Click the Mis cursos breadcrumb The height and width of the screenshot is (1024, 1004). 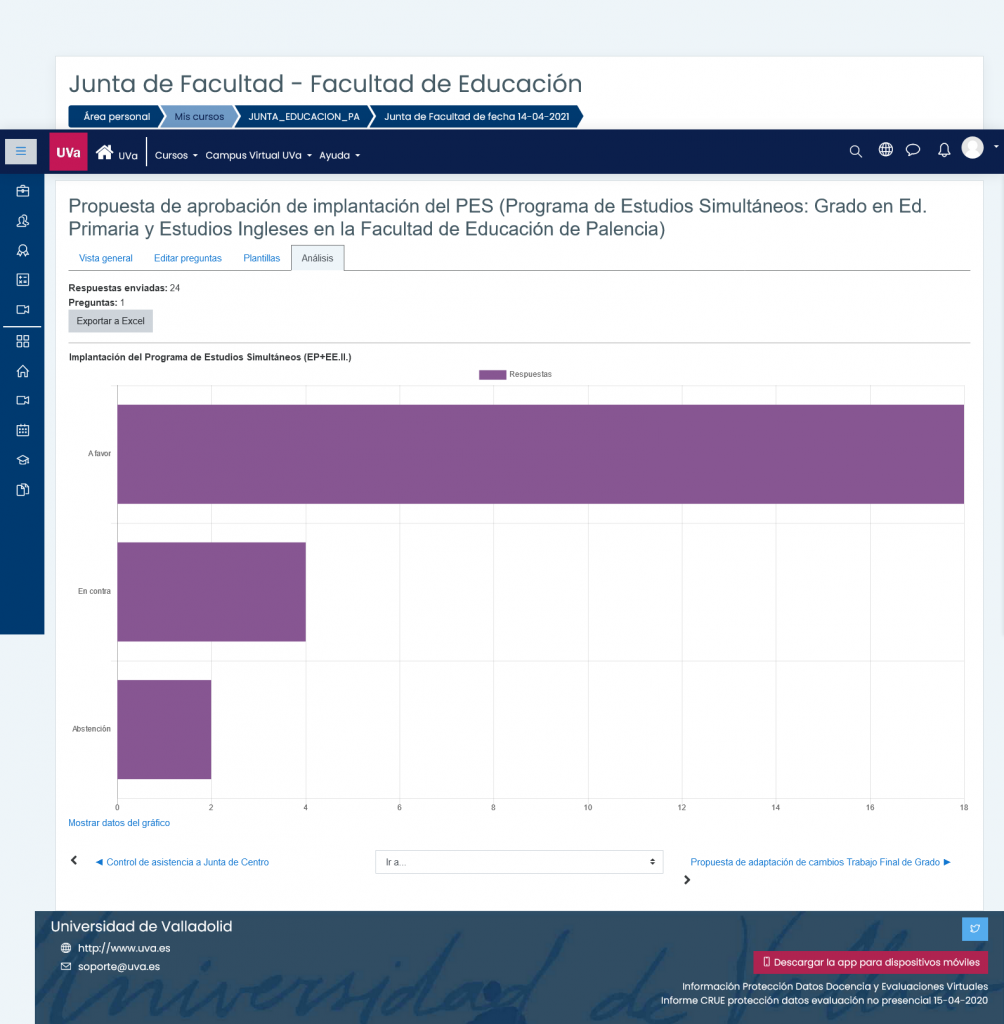[x=199, y=117]
